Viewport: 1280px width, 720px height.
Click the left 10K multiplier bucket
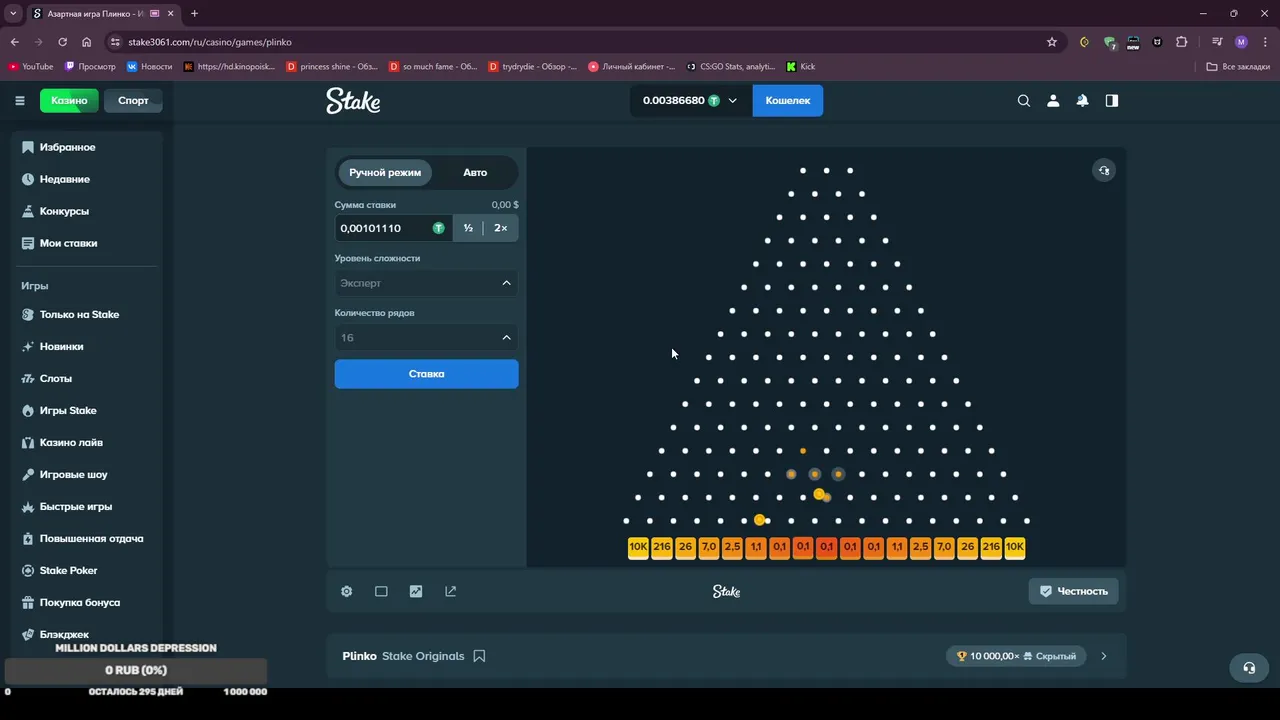(x=638, y=547)
